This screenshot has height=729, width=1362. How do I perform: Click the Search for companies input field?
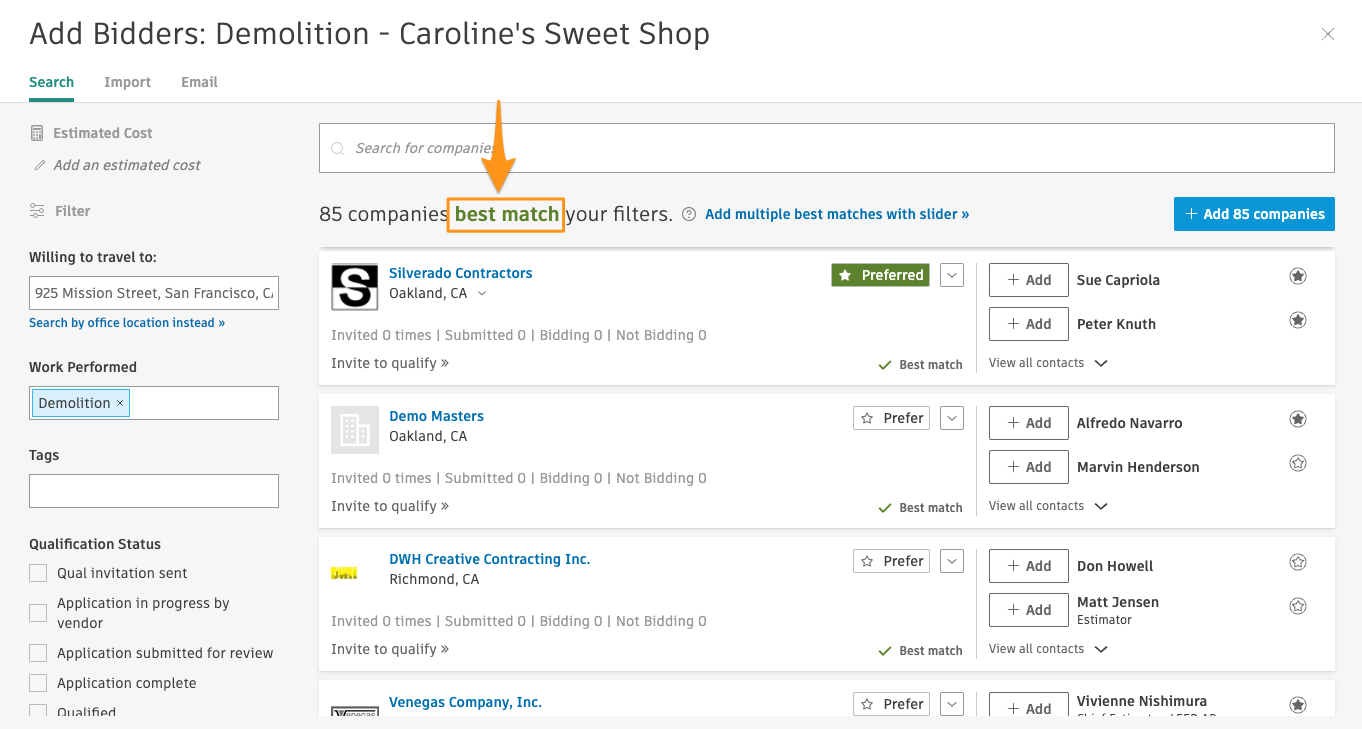[826, 148]
